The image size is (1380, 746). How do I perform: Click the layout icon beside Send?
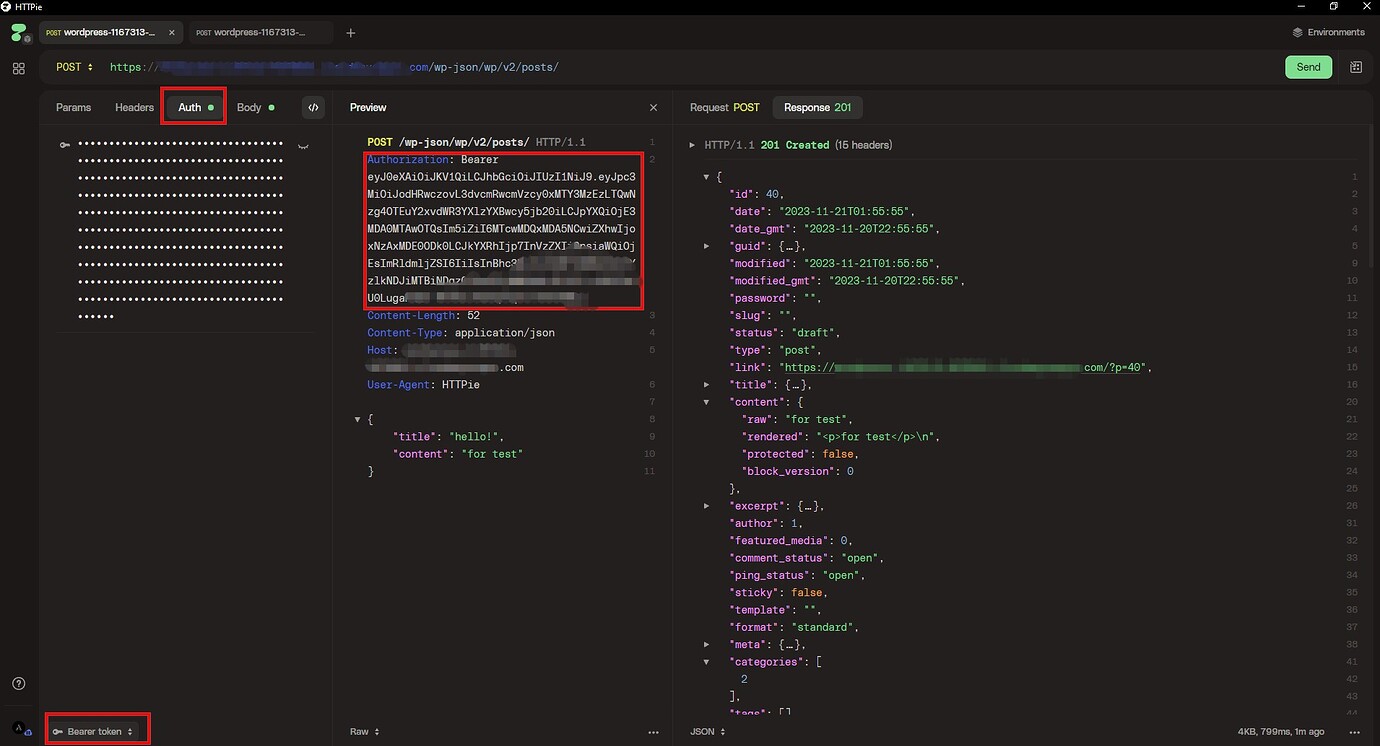coord(1357,66)
